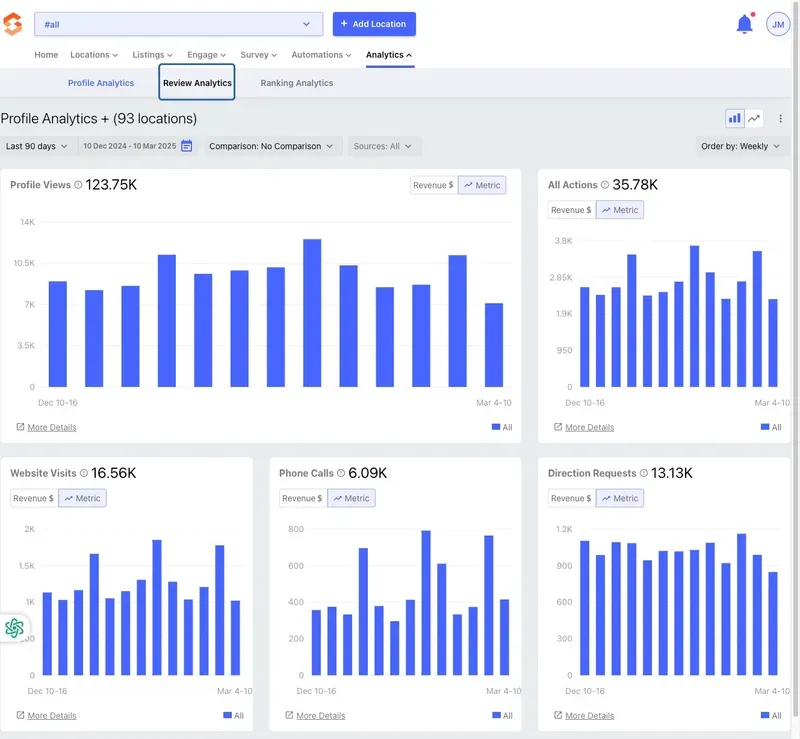Open the notifications bell
The height and width of the screenshot is (739, 800).
tap(744, 24)
